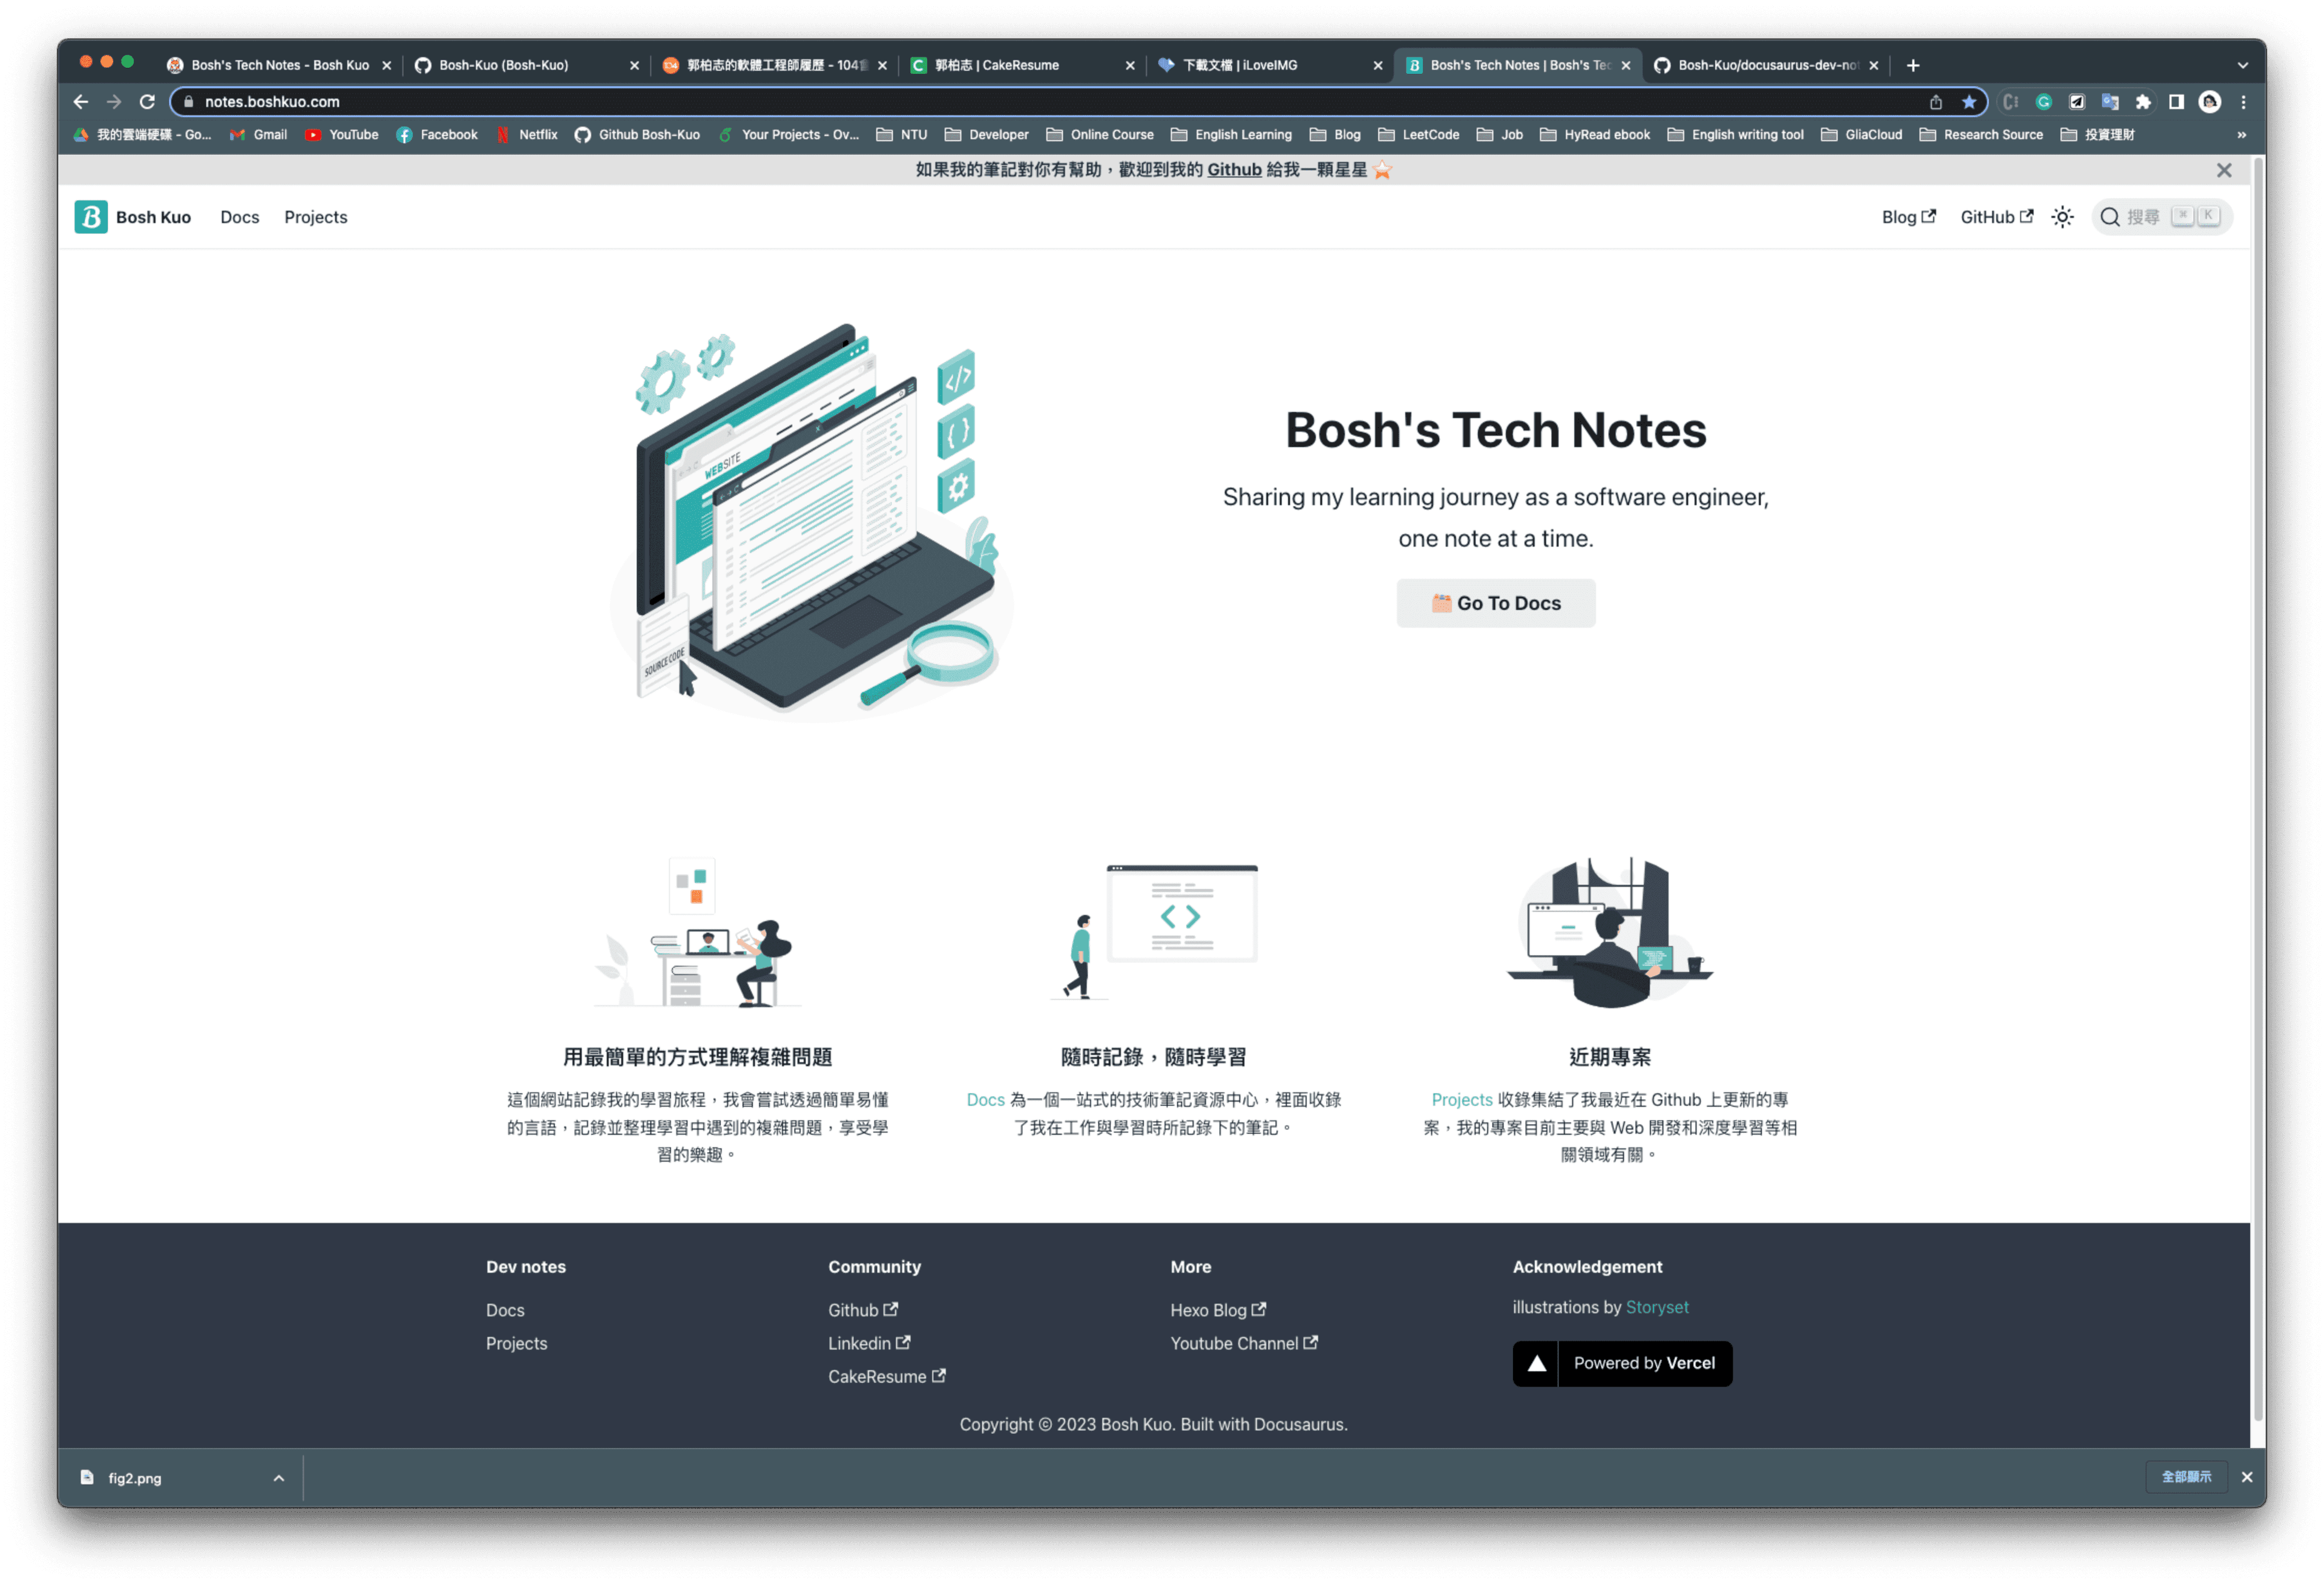2324x1584 pixels.
Task: Open the Gmail bookmark
Action: [258, 135]
